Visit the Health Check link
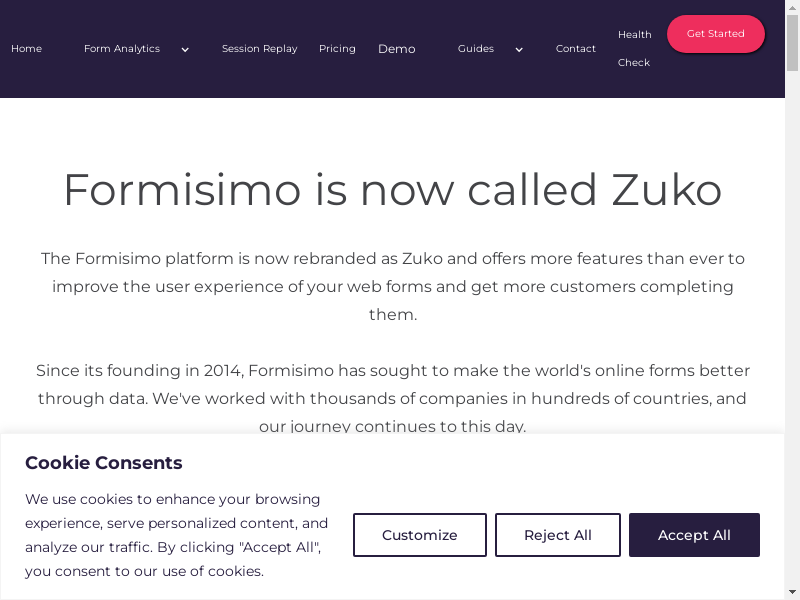Screen dimensions: 800x600 pyautogui.click(x=634, y=48)
